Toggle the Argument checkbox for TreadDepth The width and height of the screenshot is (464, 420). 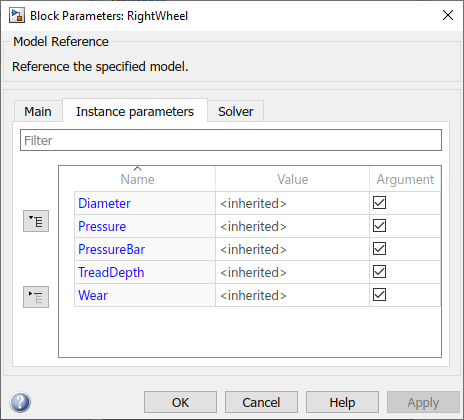(x=379, y=272)
